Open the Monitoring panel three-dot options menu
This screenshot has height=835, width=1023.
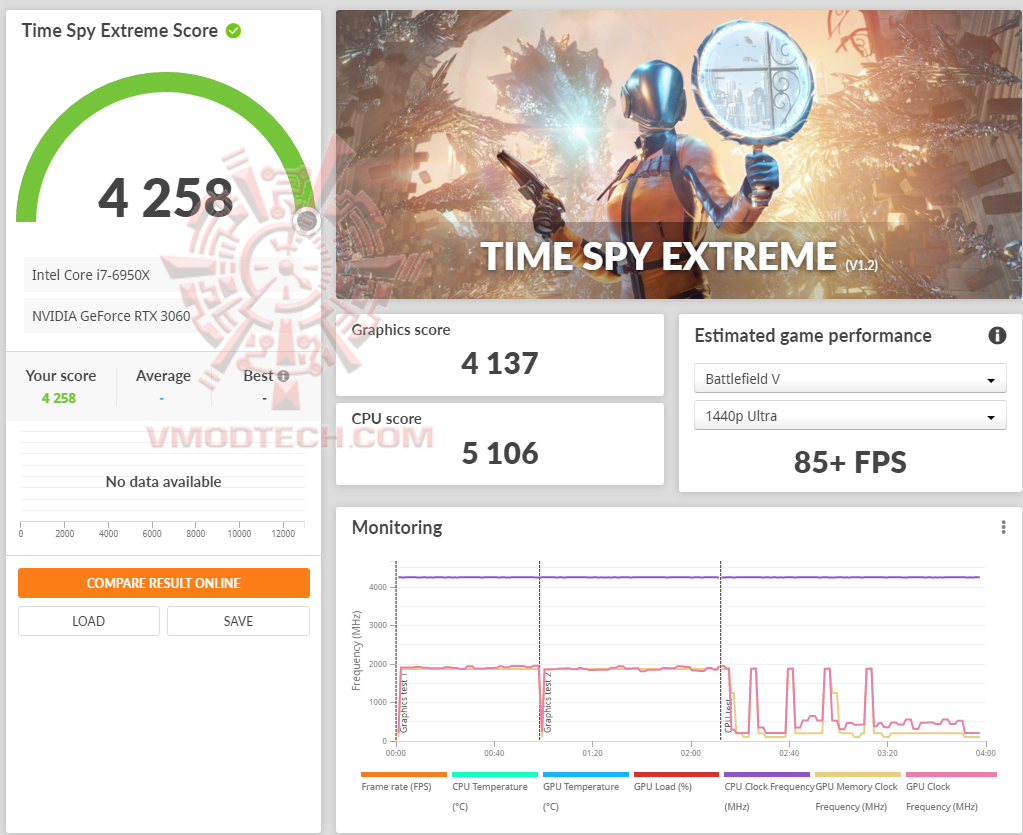click(x=1003, y=526)
